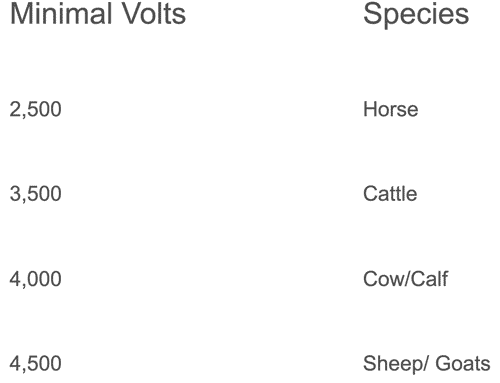Click the 3,500 volts value
This screenshot has height=383, width=500.
(x=35, y=194)
